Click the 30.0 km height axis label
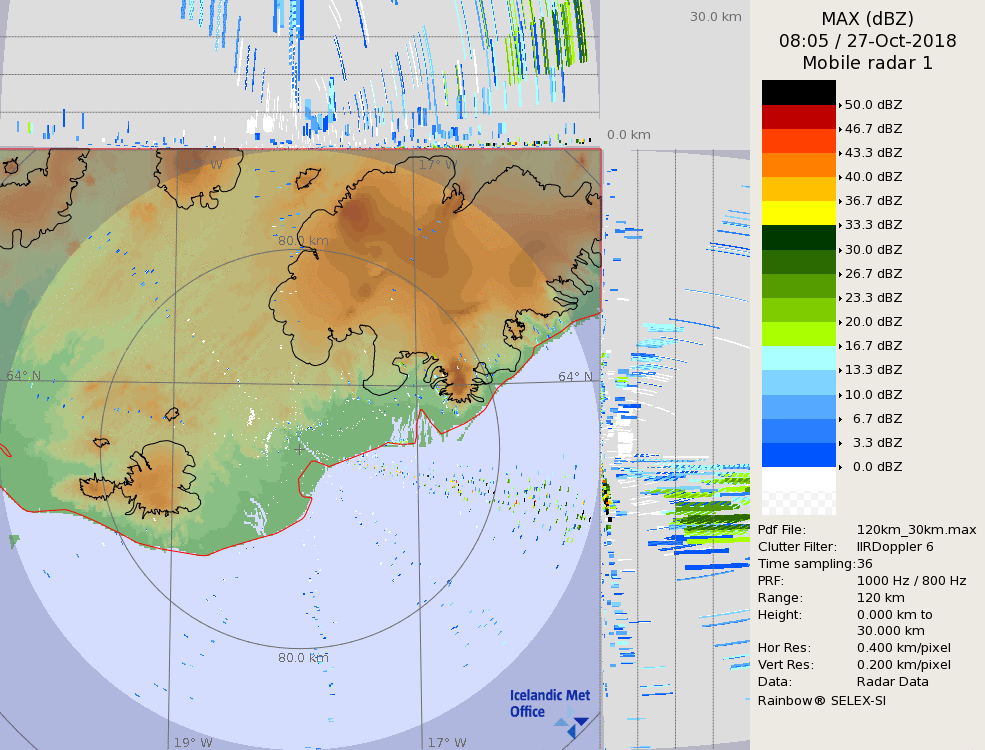Viewport: 985px width, 750px height. point(715,17)
